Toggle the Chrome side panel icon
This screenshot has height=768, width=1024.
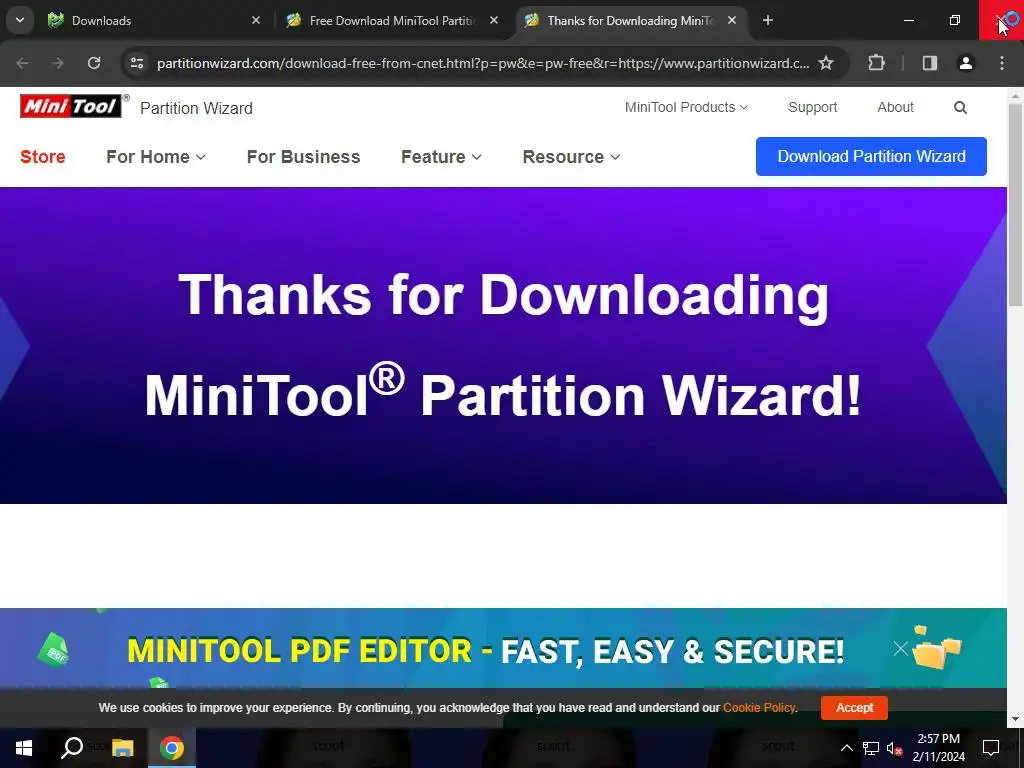[x=930, y=63]
